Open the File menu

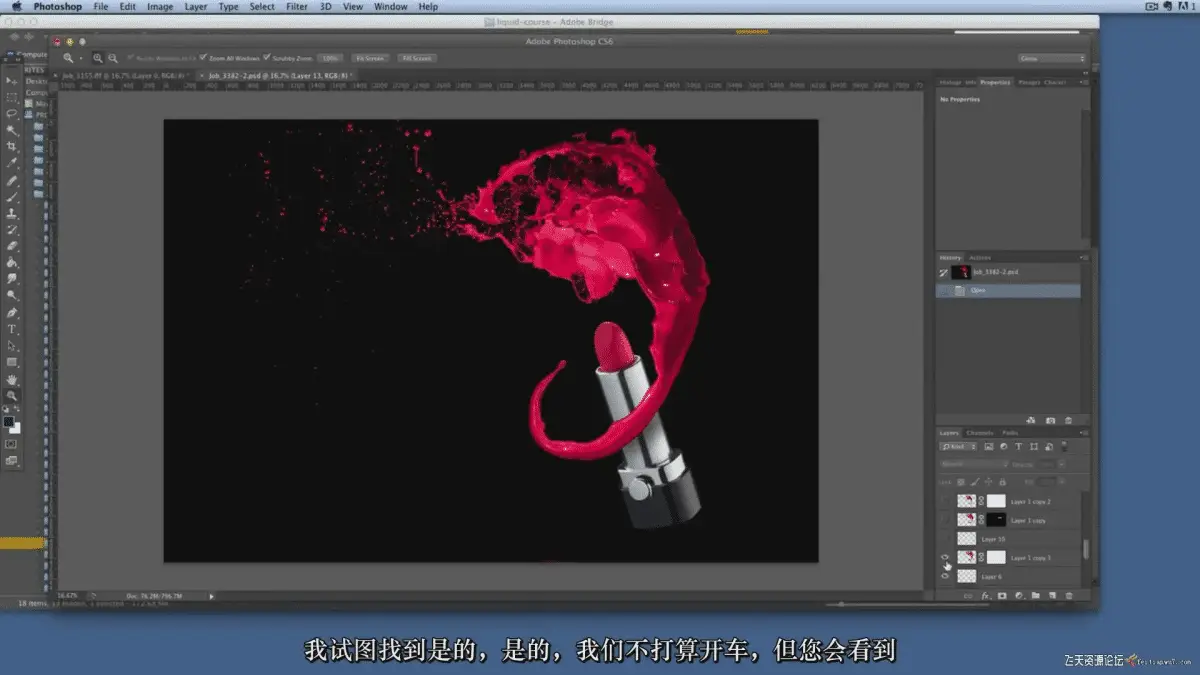pyautogui.click(x=101, y=6)
